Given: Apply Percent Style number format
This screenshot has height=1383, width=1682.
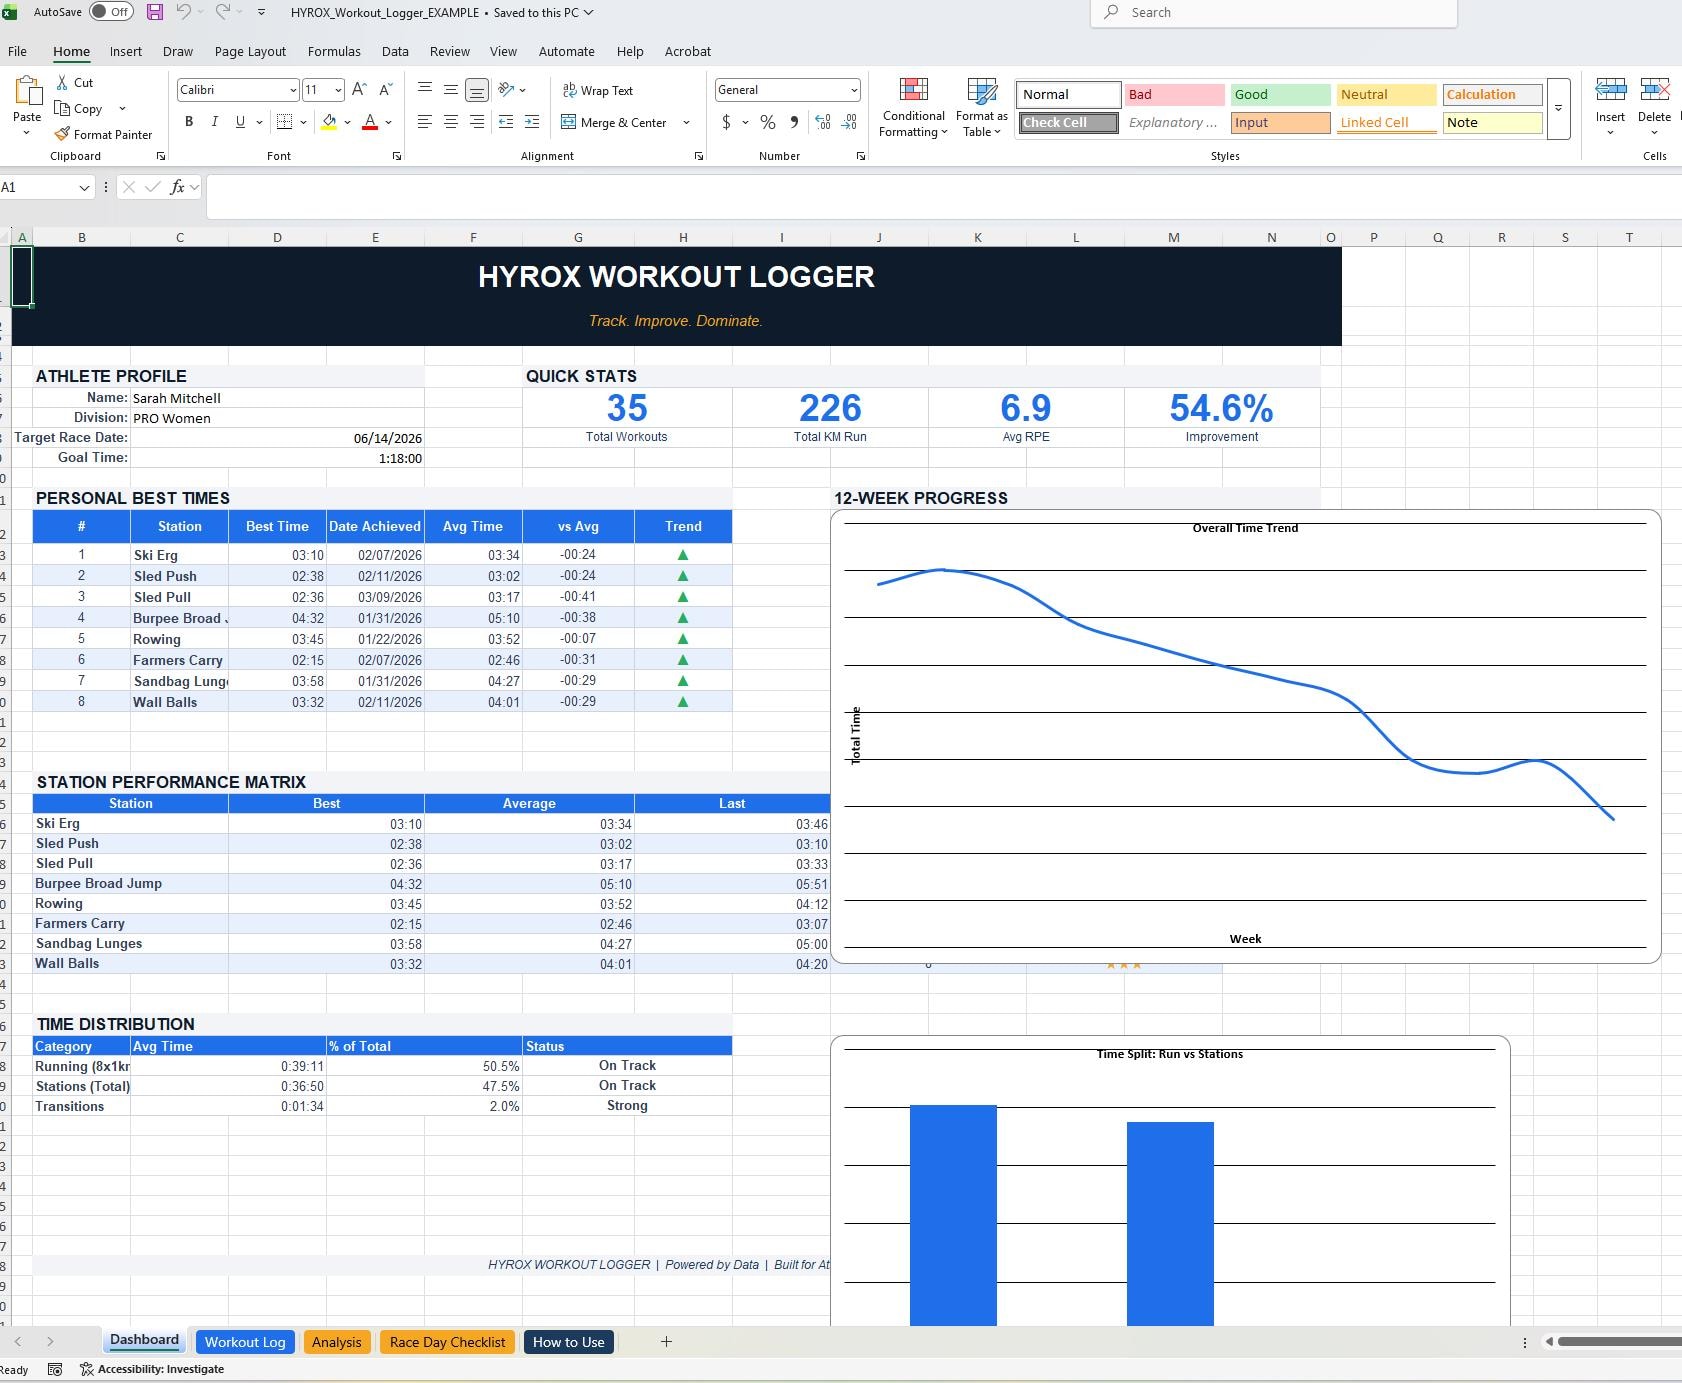Looking at the screenshot, I should point(768,122).
